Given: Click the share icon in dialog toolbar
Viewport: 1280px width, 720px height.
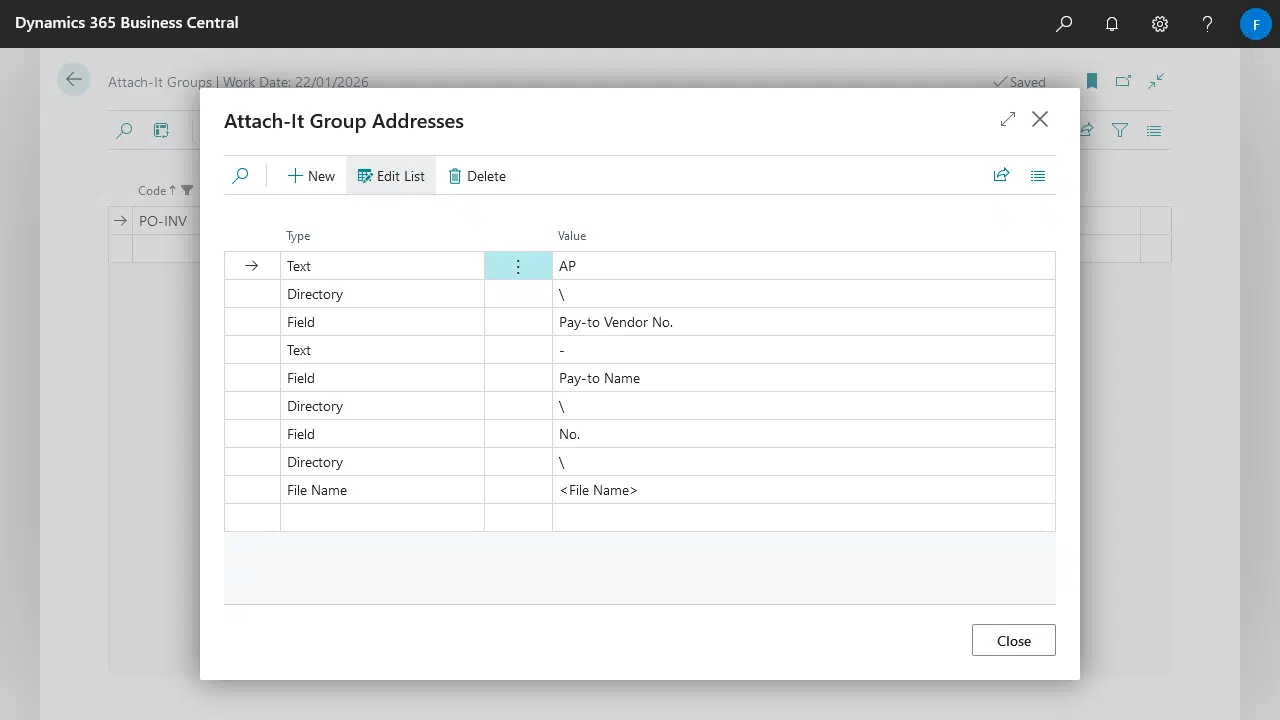Looking at the screenshot, I should point(1001,176).
